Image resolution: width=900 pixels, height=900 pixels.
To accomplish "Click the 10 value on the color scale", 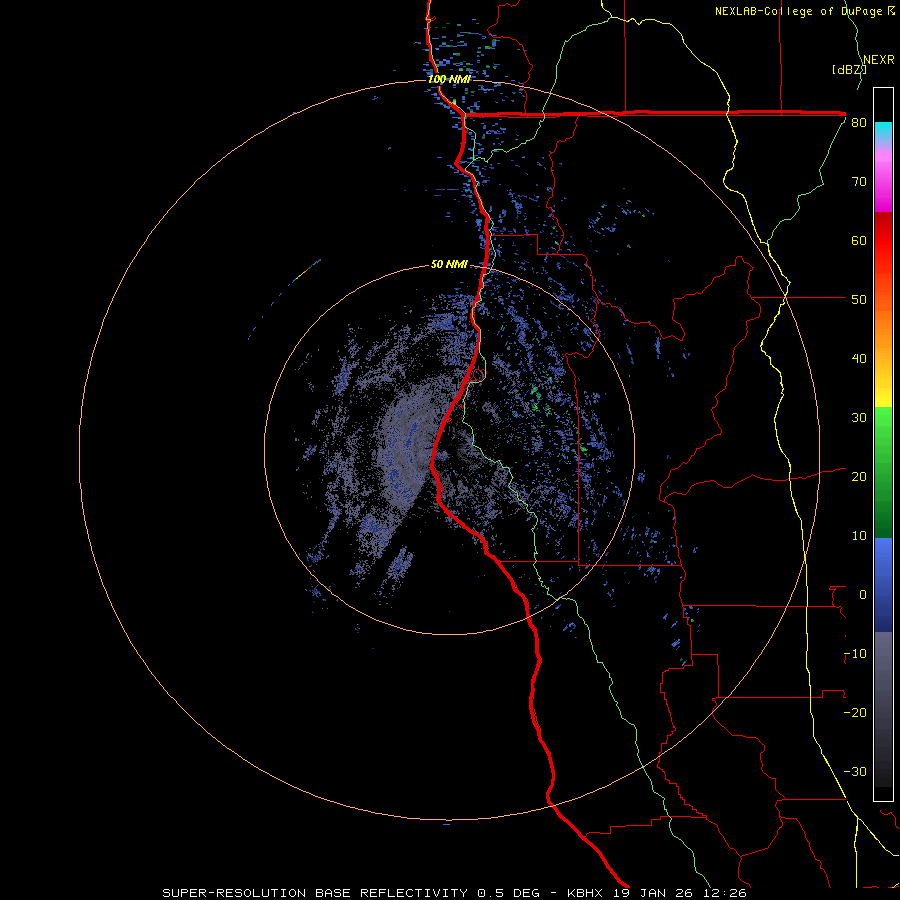I will click(859, 536).
